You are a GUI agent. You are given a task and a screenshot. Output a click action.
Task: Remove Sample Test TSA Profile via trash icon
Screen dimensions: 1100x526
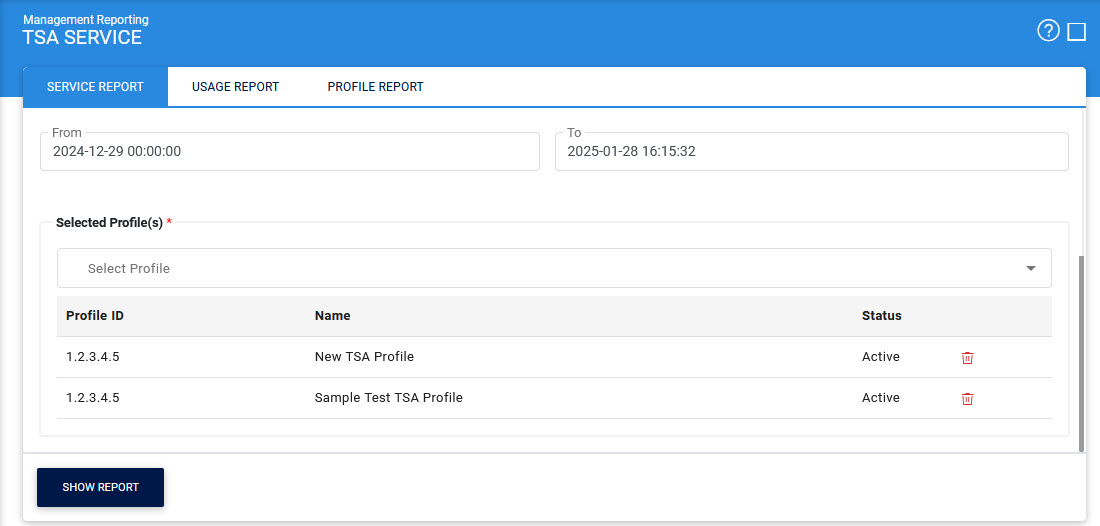click(967, 399)
